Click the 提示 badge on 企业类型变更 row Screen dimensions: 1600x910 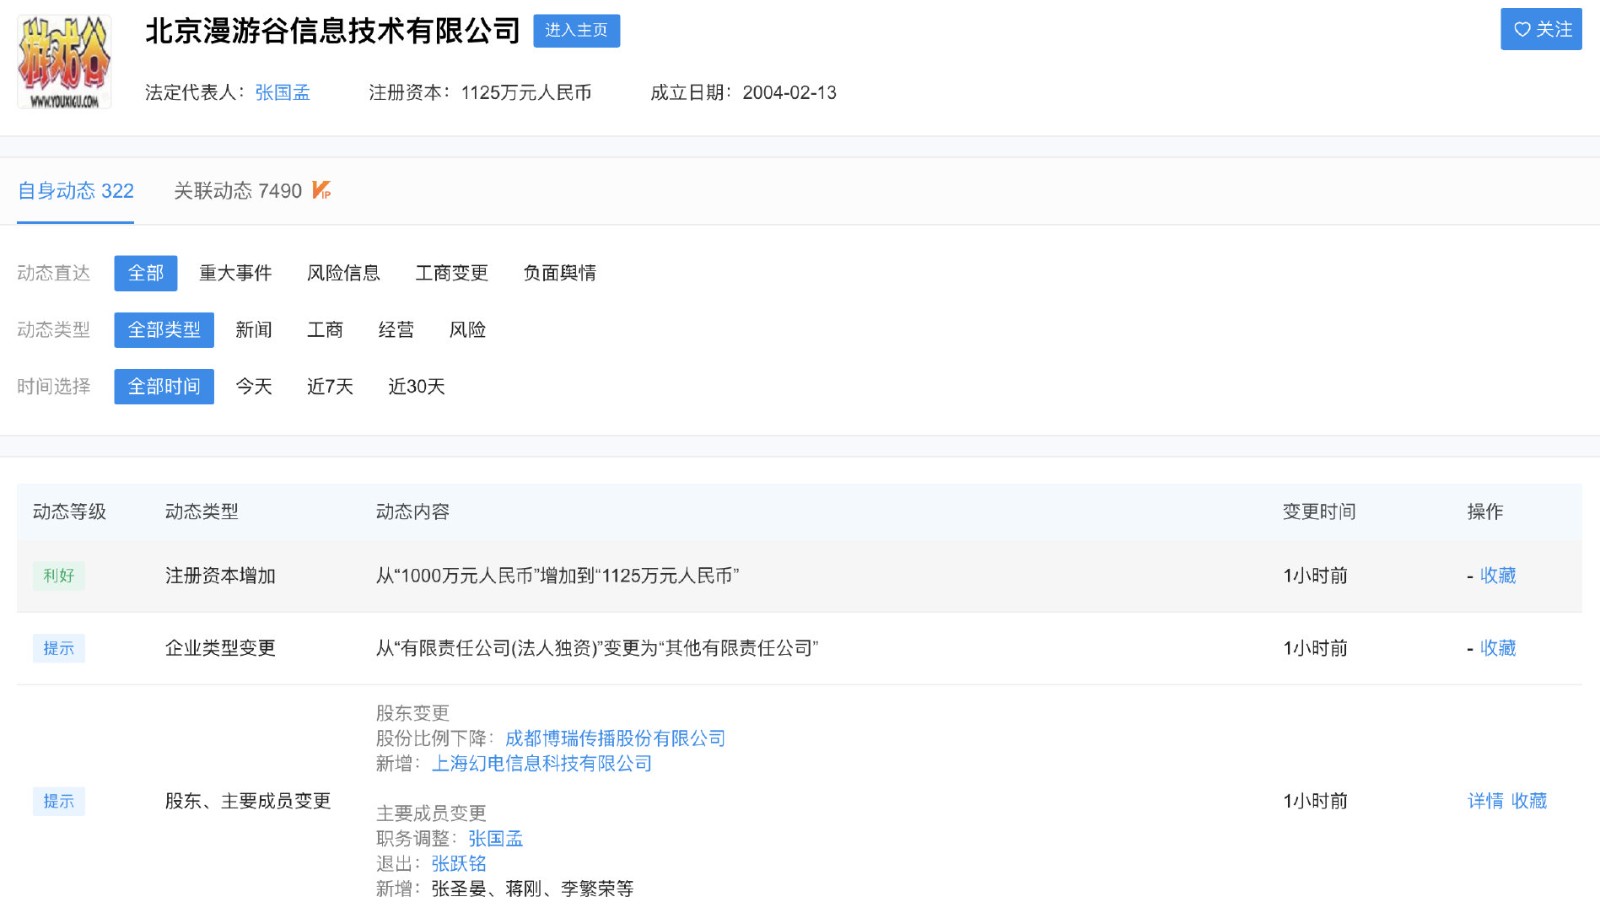(59, 648)
